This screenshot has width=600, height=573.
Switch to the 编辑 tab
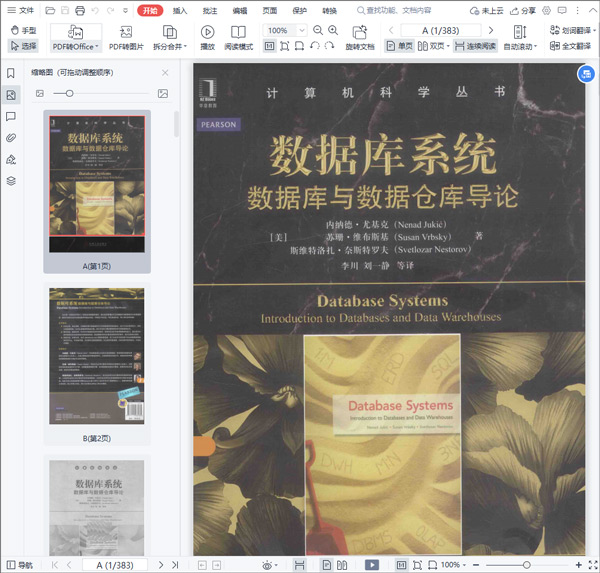point(240,11)
